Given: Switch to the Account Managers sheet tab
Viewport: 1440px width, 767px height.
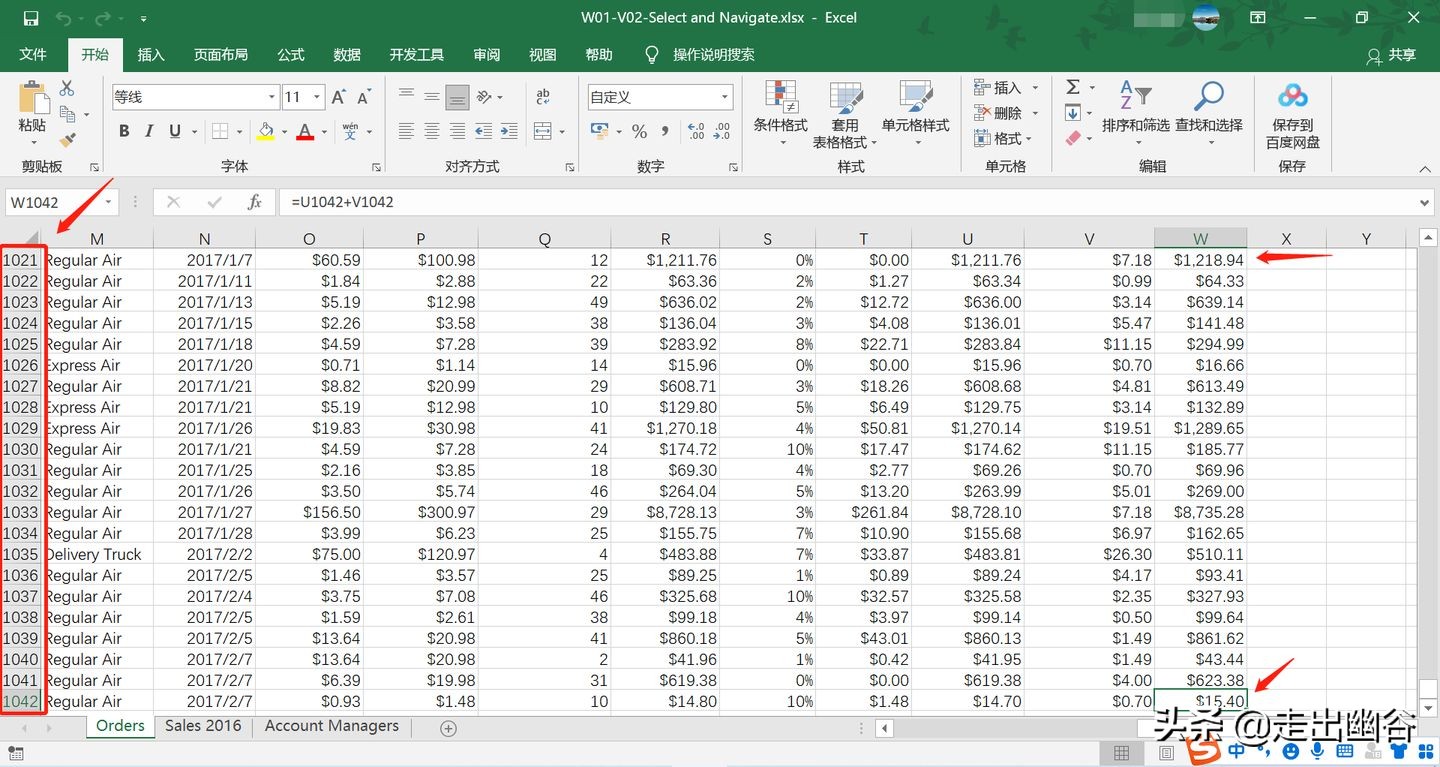Looking at the screenshot, I should point(332,726).
